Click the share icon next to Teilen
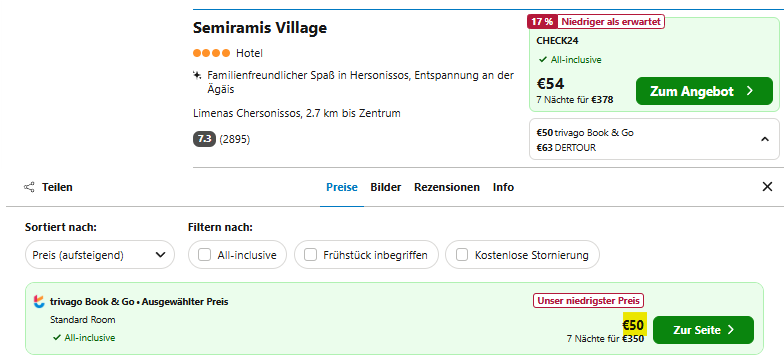Image resolution: width=784 pixels, height=360 pixels. point(29,188)
